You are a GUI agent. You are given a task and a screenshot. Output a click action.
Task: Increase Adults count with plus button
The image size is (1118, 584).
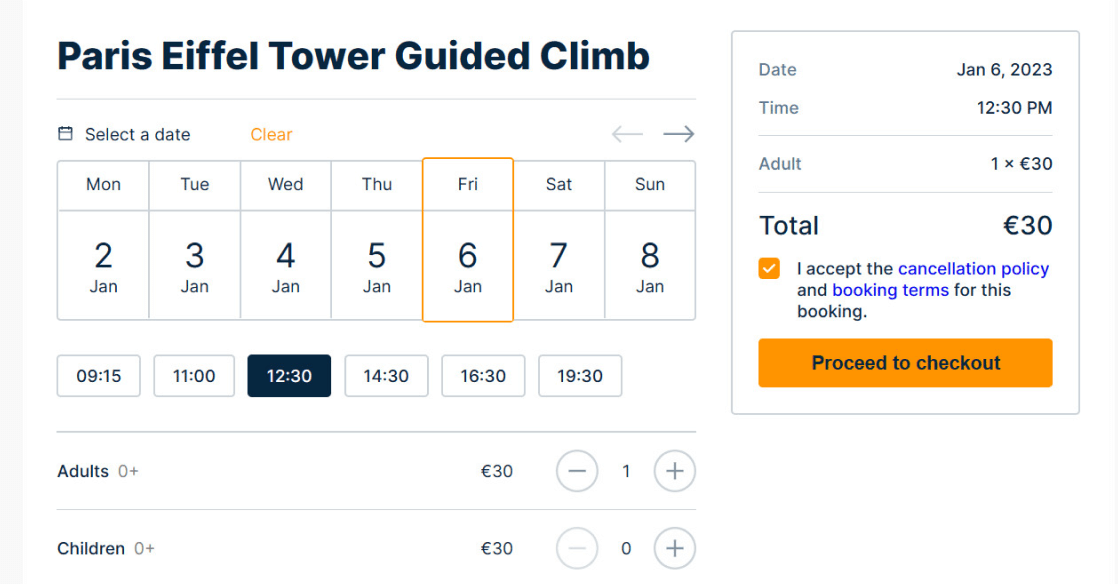pos(675,471)
